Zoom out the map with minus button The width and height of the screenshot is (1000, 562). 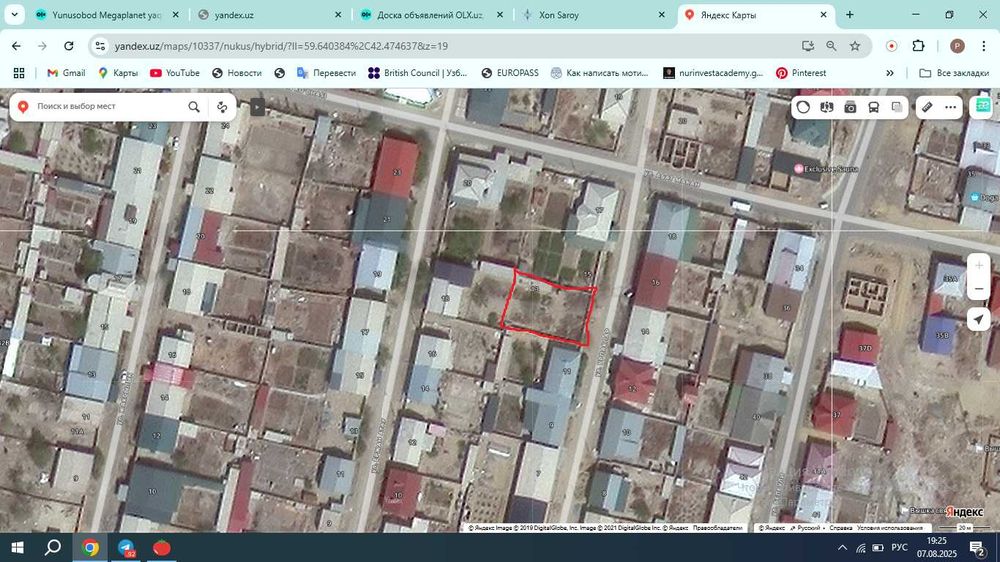point(979,289)
